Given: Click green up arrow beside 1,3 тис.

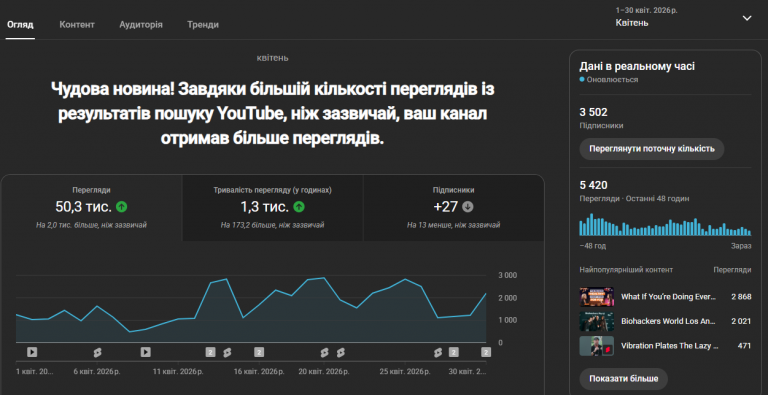Looking at the screenshot, I should (299, 207).
